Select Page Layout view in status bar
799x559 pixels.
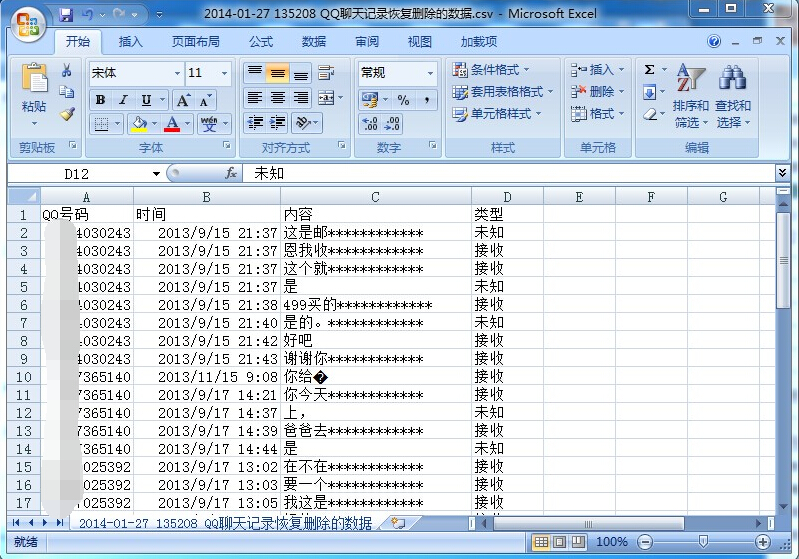559,542
